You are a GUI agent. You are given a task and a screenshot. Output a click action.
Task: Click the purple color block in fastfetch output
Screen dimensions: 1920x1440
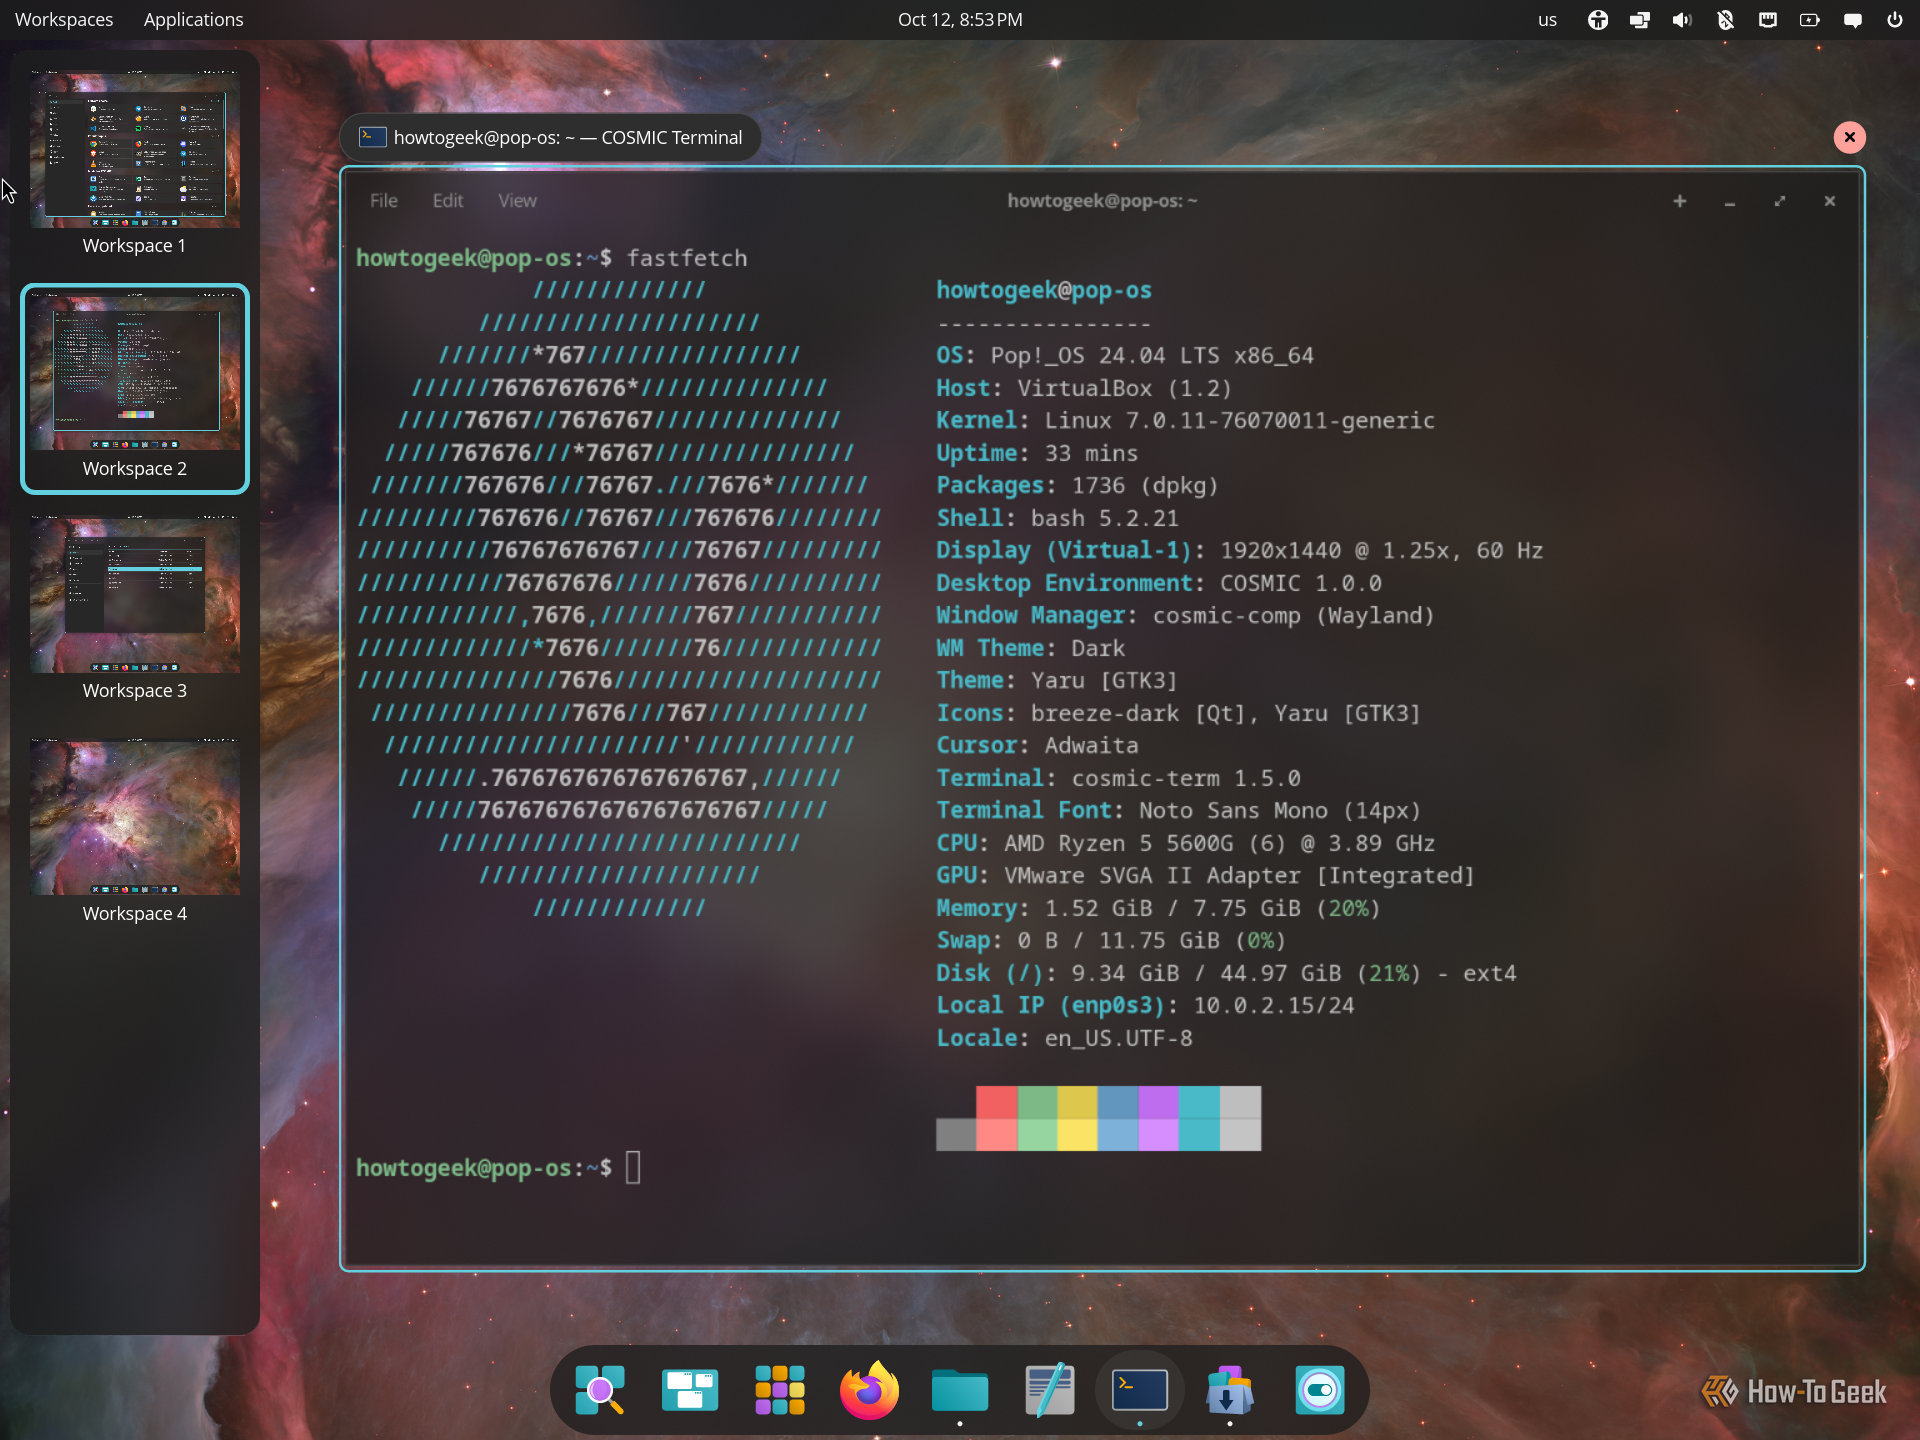1158,1118
